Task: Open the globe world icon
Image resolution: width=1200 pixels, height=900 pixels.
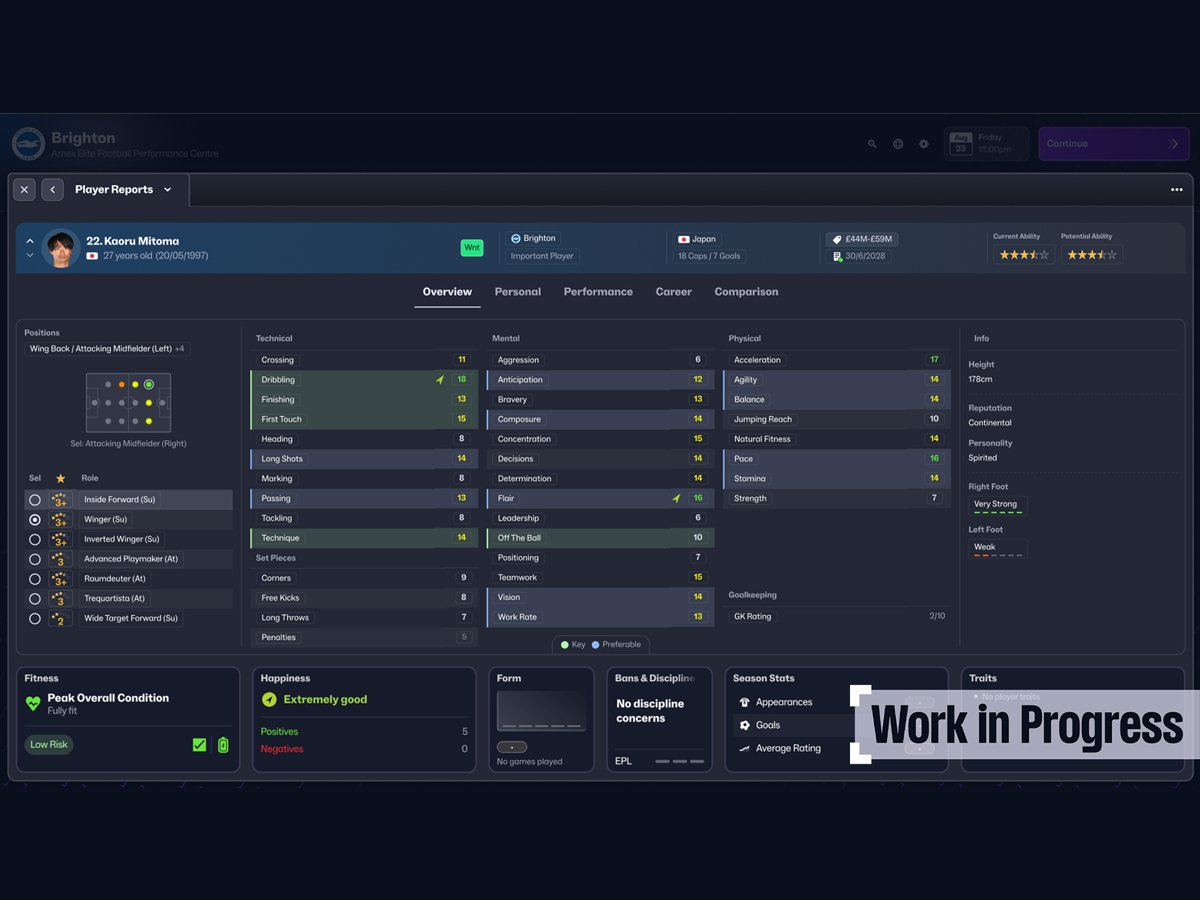Action: tap(898, 144)
